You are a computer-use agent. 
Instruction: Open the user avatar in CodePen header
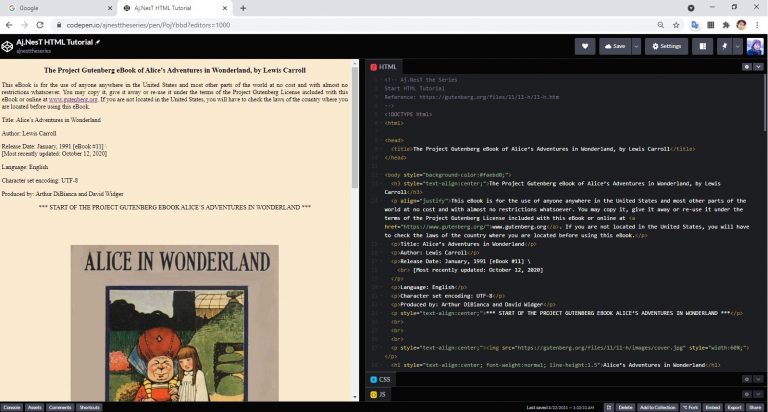point(753,46)
